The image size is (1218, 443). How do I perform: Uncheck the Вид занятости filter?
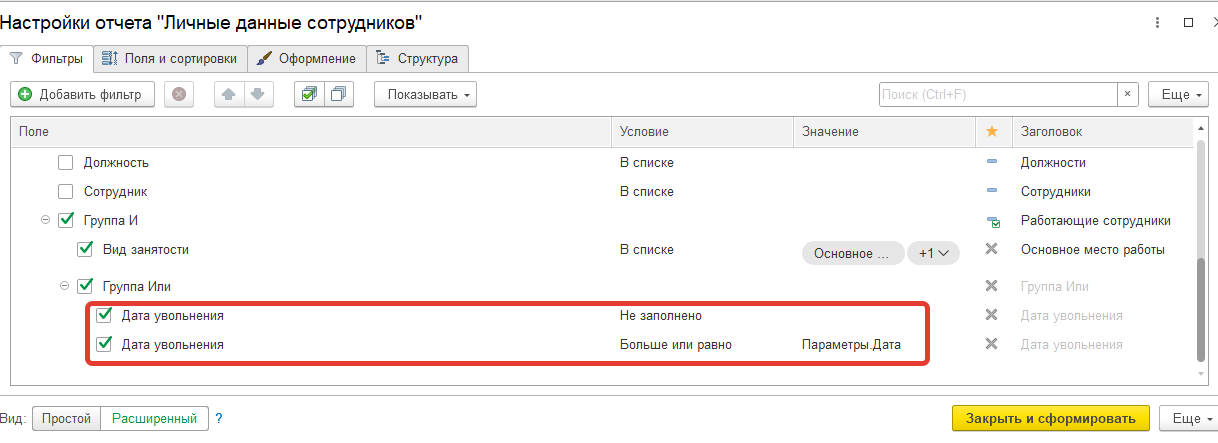[x=85, y=249]
